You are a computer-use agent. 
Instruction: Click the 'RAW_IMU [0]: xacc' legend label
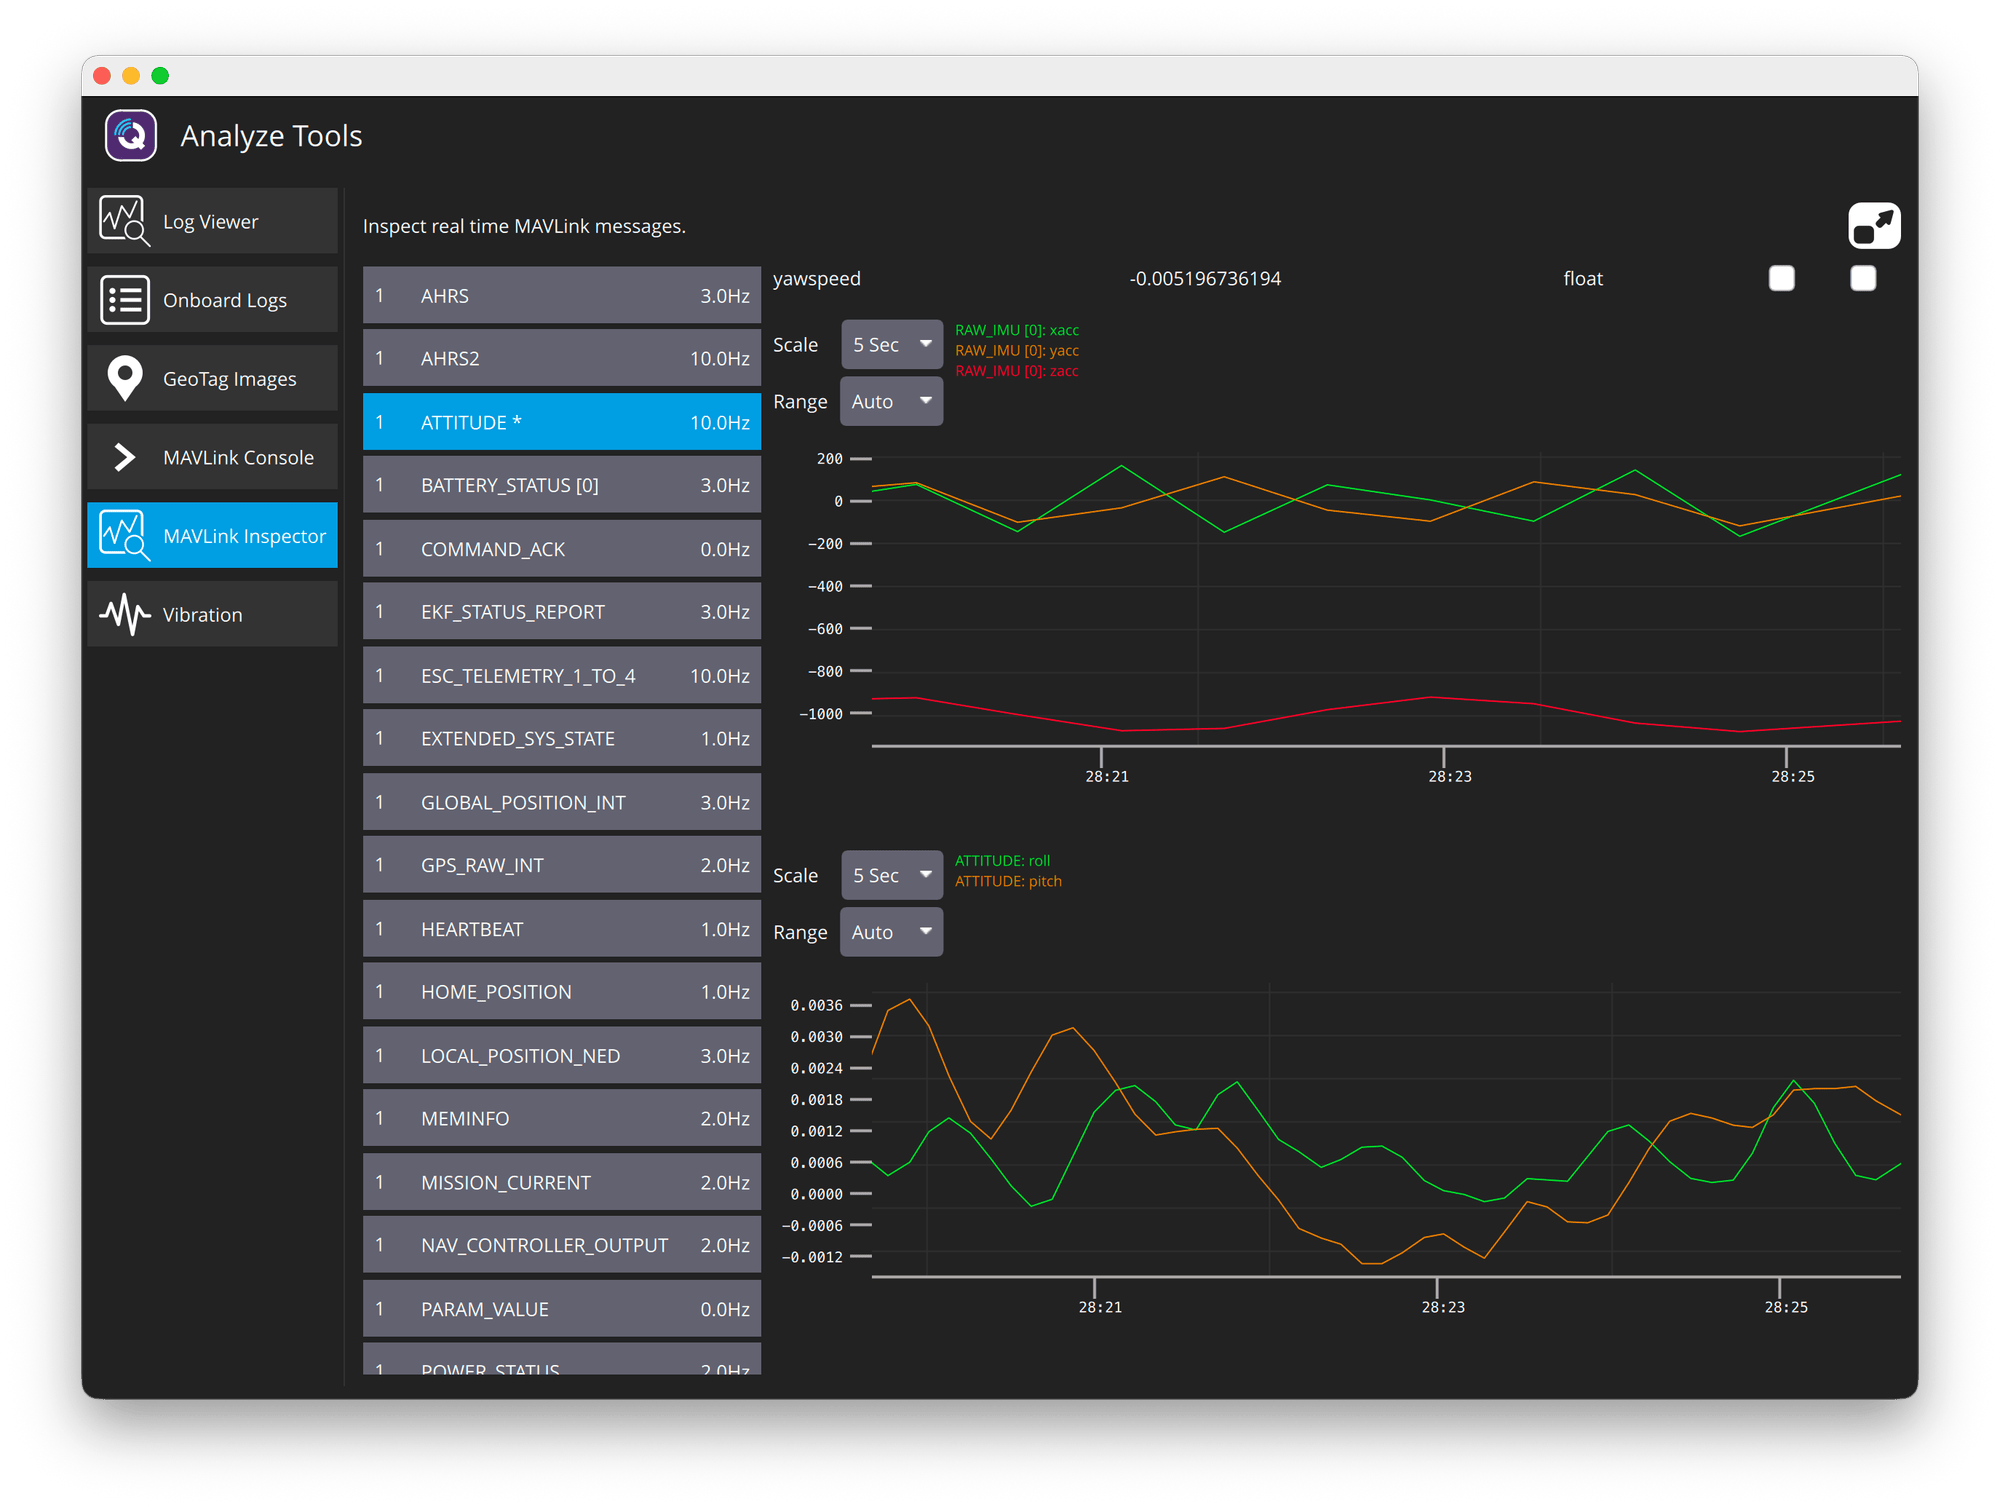1017,330
